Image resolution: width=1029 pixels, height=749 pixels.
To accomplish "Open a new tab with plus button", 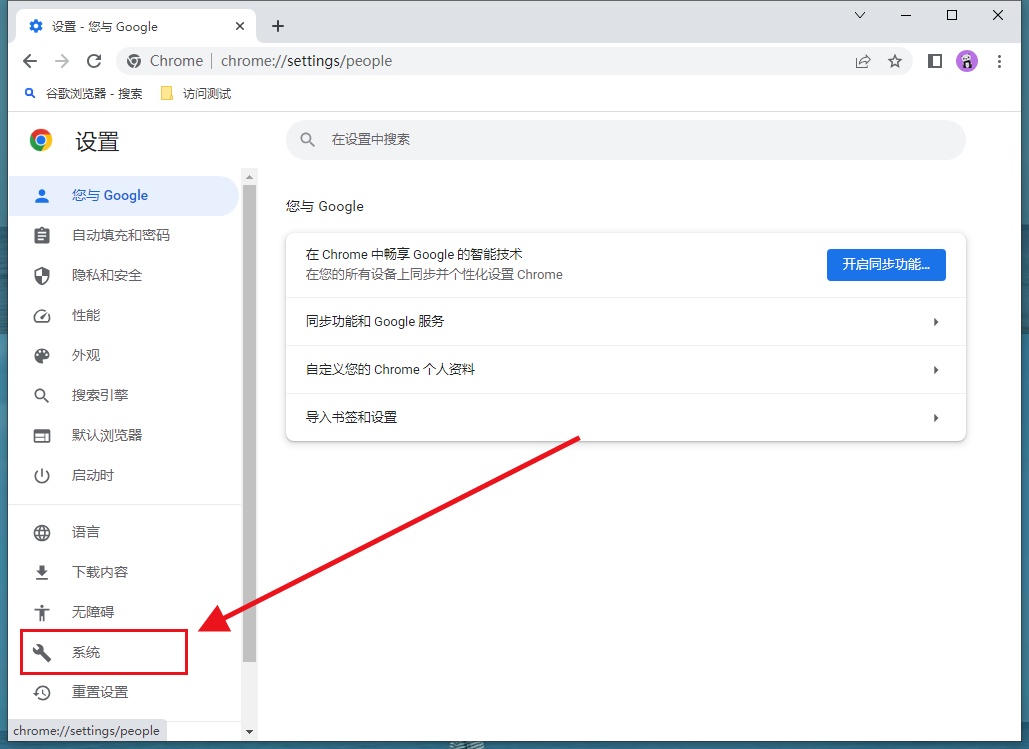I will (x=278, y=26).
